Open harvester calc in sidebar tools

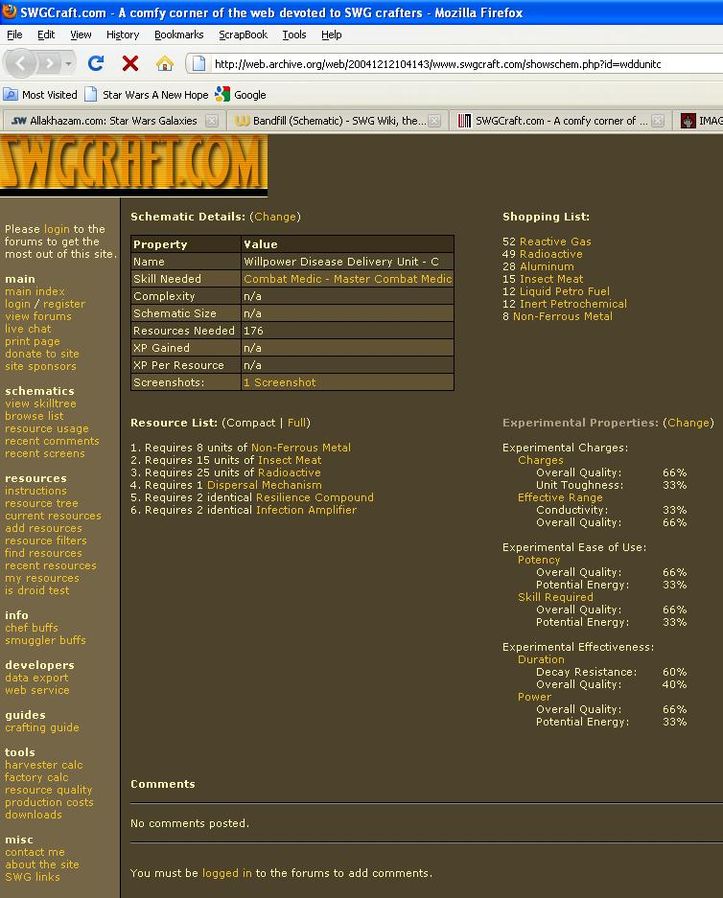point(43,765)
